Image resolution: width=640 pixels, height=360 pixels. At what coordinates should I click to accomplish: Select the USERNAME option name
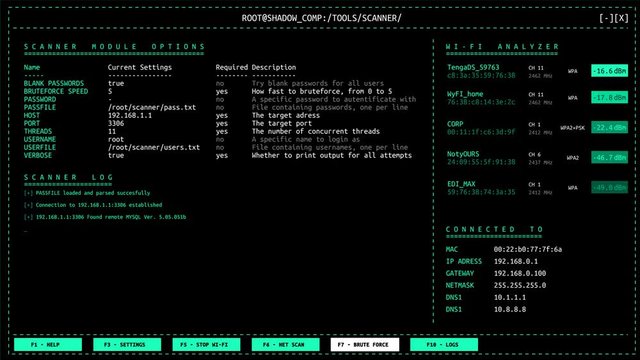(40, 139)
